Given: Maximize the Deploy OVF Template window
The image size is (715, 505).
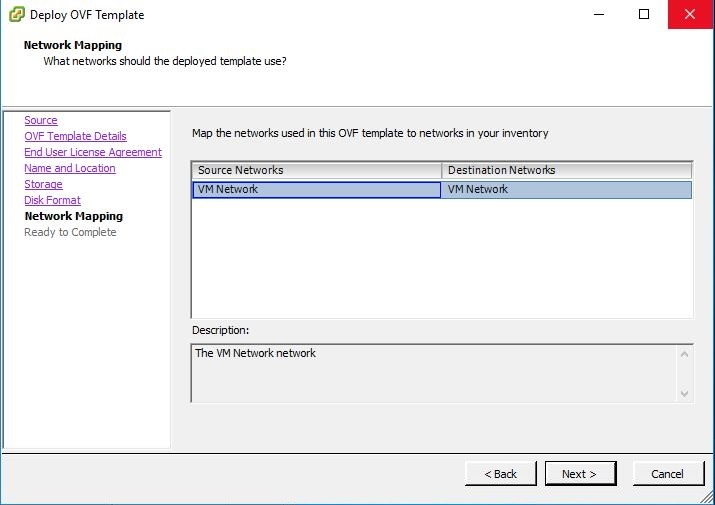Looking at the screenshot, I should (x=644, y=14).
